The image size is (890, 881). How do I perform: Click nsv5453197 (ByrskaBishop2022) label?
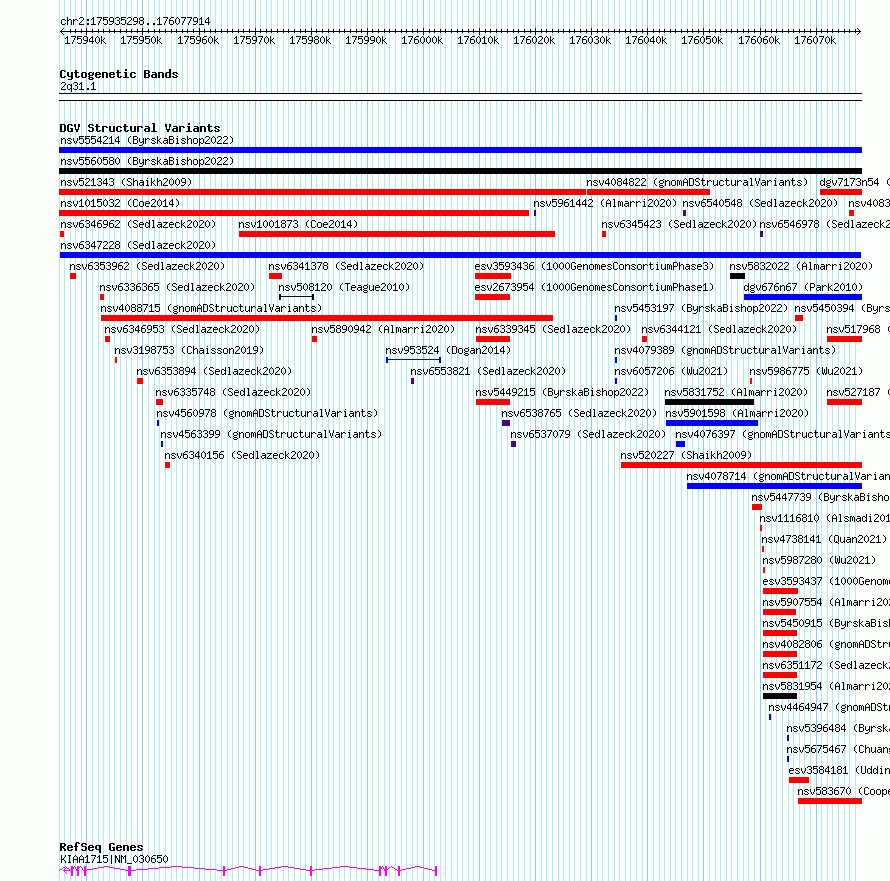[x=701, y=308]
